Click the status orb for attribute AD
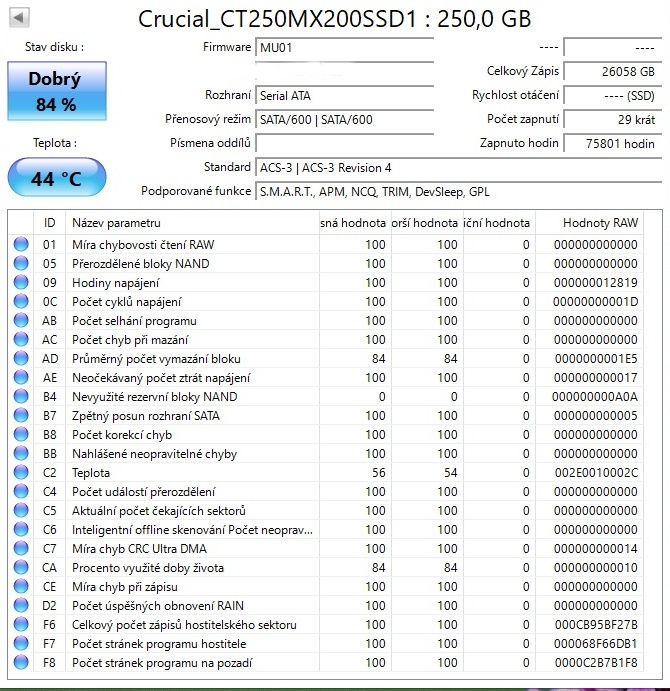This screenshot has height=691, width=670. coord(21,358)
